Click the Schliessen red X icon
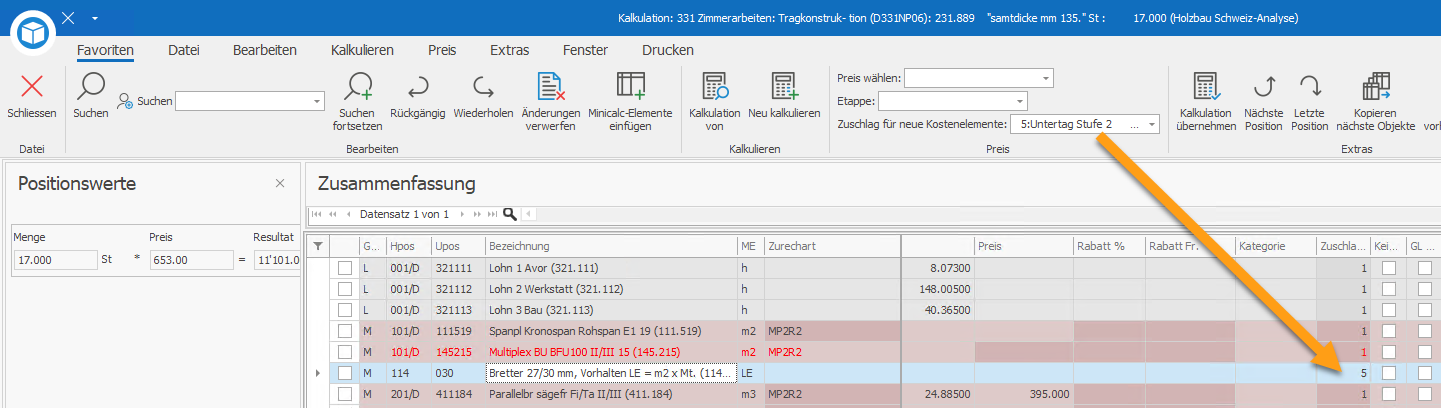This screenshot has width=1441, height=408. [32, 86]
